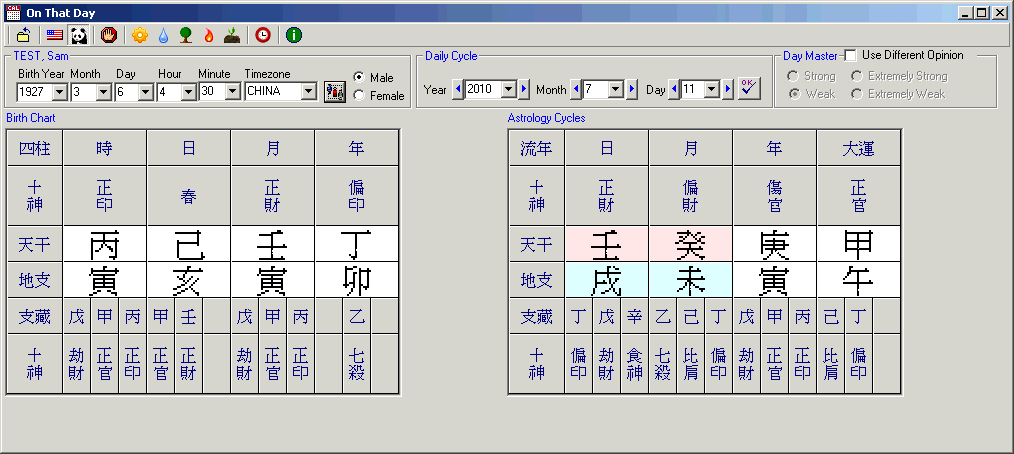1014x454 pixels.
Task: Select the Female radio button
Action: pos(359,96)
